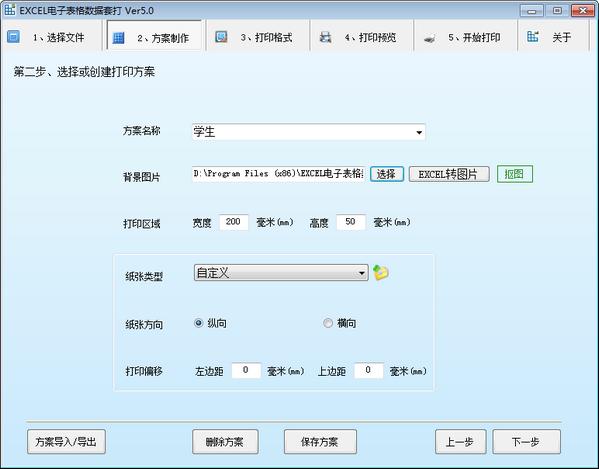This screenshot has width=599, height=469.
Task: Click the print format tab icon
Action: (x=221, y=37)
